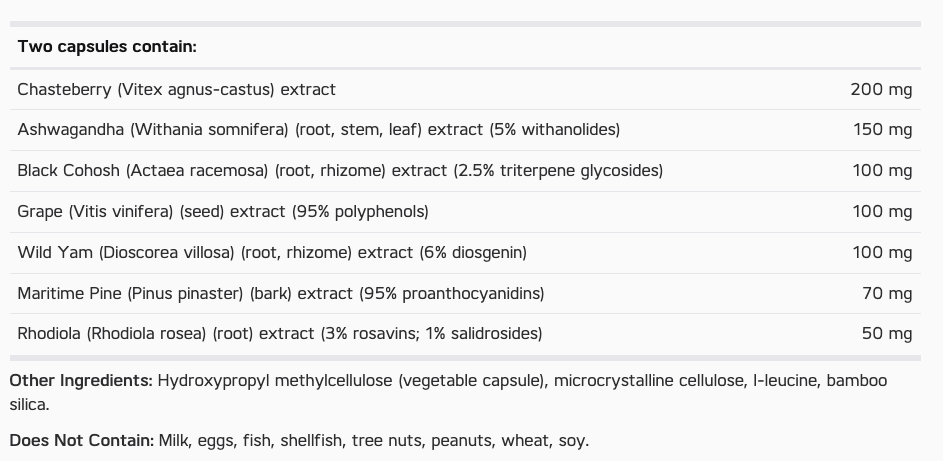943x461 pixels.
Task: Click the Hydroxypropyl methylcellulose ingredient text
Action: (275, 380)
